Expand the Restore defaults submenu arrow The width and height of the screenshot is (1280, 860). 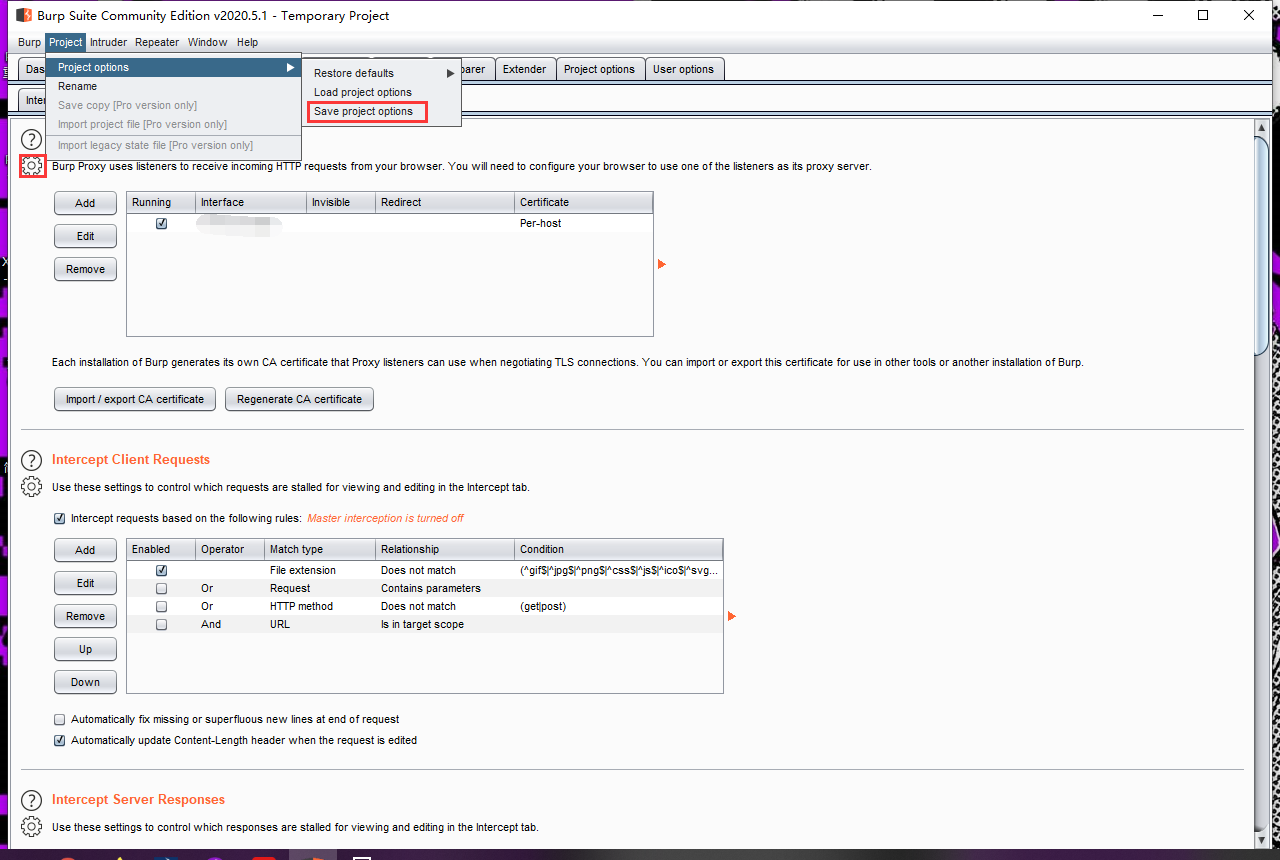coord(451,73)
